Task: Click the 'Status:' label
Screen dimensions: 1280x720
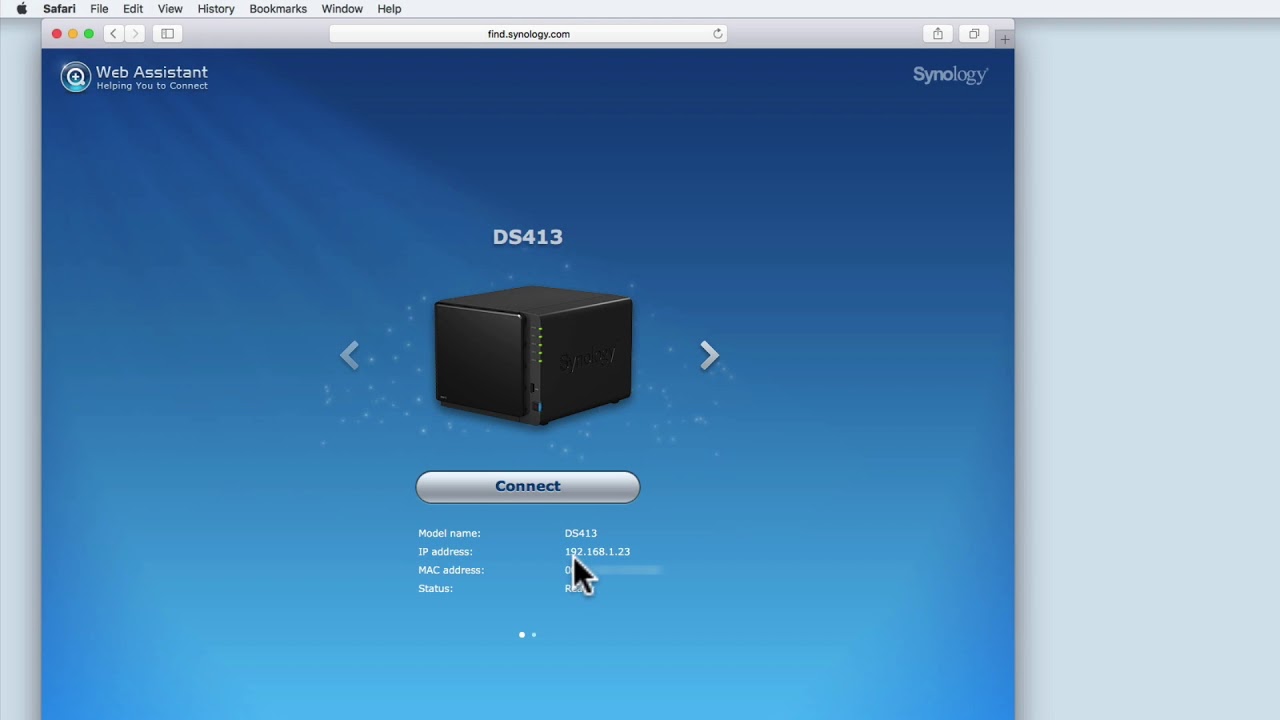Action: 435,589
